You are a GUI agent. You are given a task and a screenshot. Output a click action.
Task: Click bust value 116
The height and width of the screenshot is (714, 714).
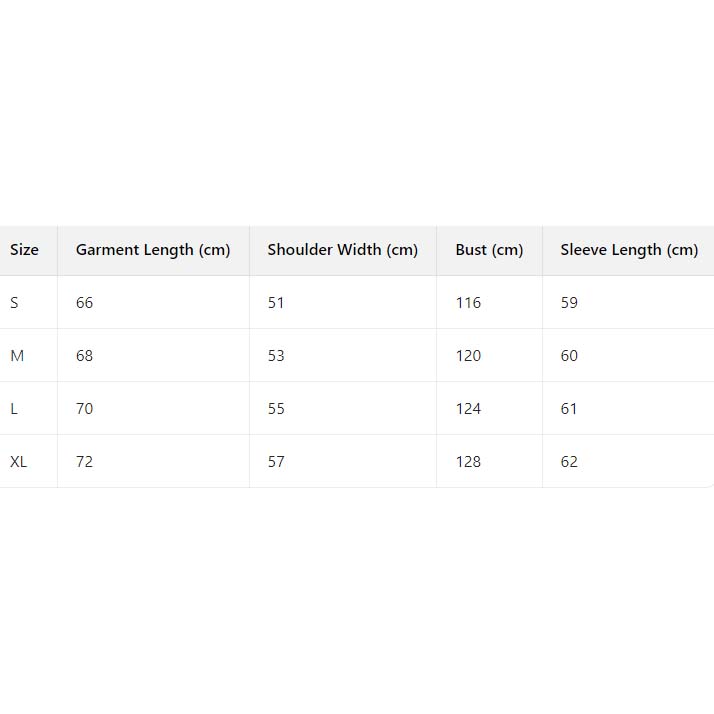coord(468,303)
